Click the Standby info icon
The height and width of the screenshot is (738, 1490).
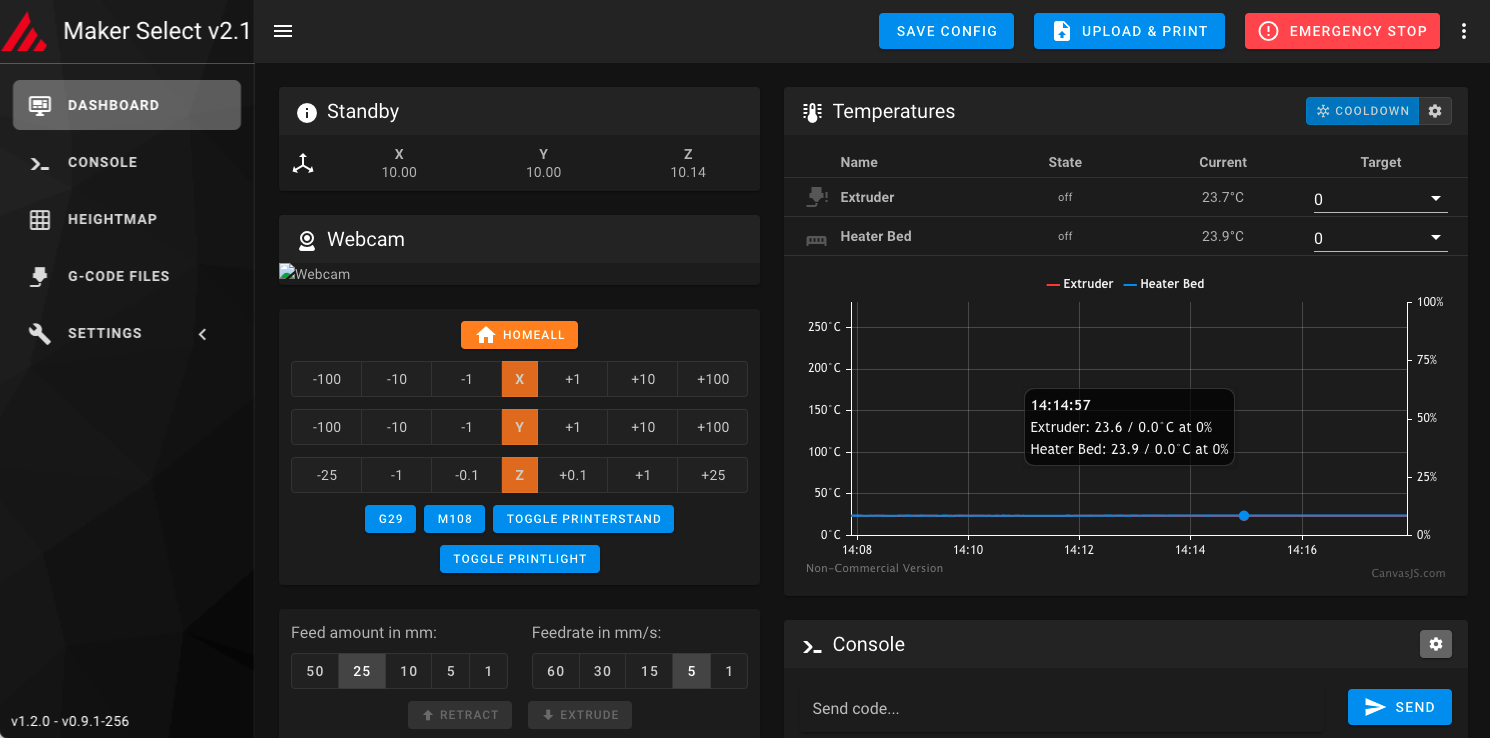click(x=307, y=112)
